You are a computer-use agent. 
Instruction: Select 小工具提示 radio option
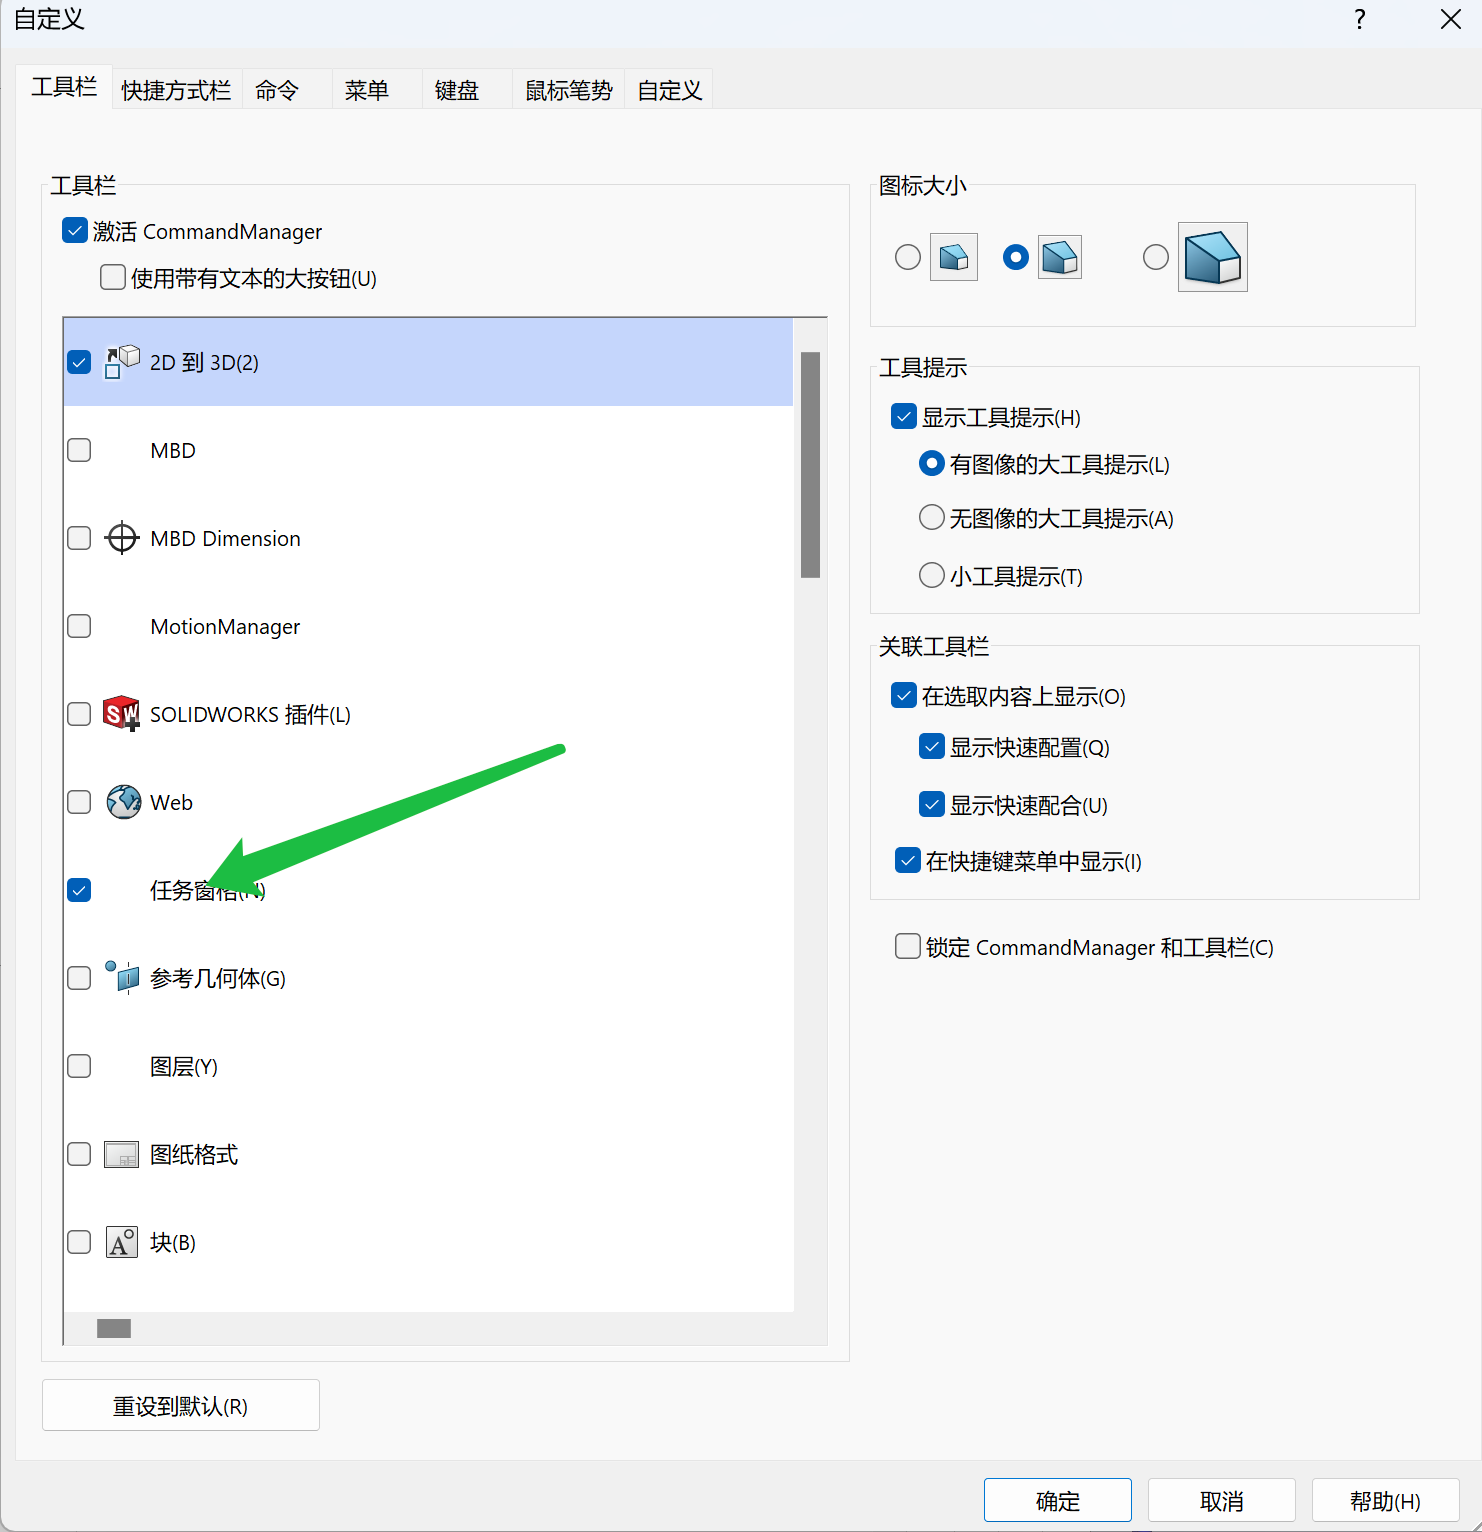(x=931, y=575)
